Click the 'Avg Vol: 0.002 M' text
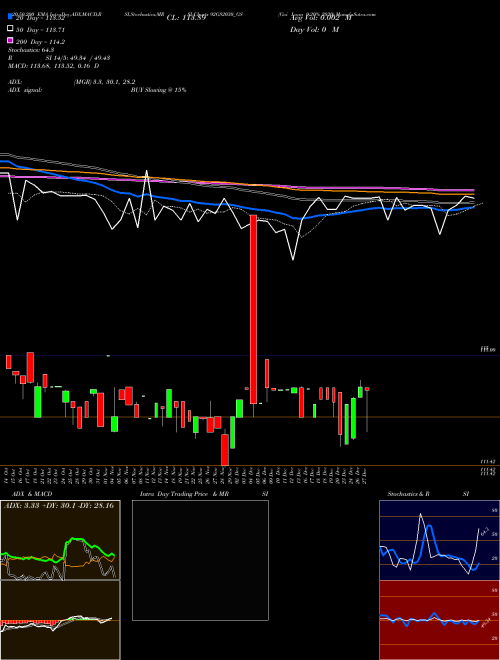This screenshot has width=500, height=660. coord(321,18)
